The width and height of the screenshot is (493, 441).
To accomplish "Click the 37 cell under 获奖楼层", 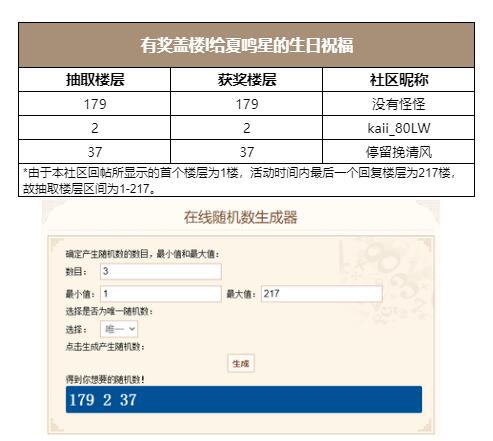I will click(247, 152).
